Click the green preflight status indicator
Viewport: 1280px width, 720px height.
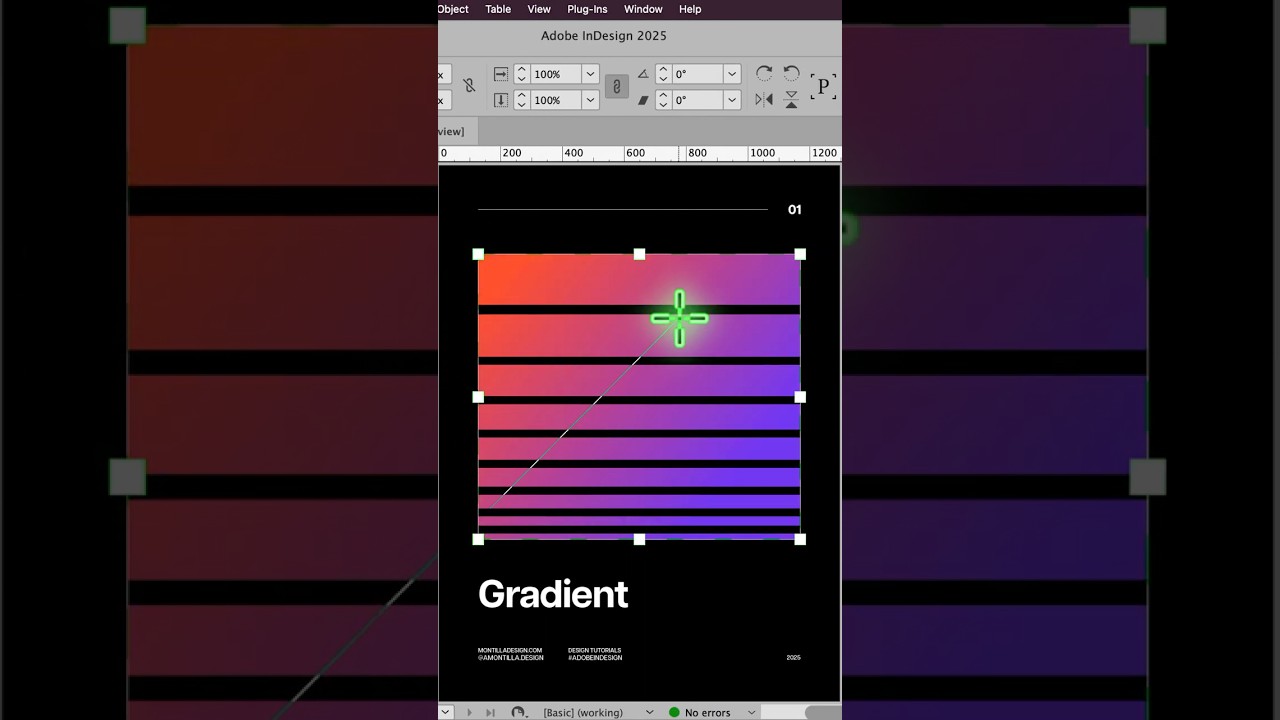674,712
